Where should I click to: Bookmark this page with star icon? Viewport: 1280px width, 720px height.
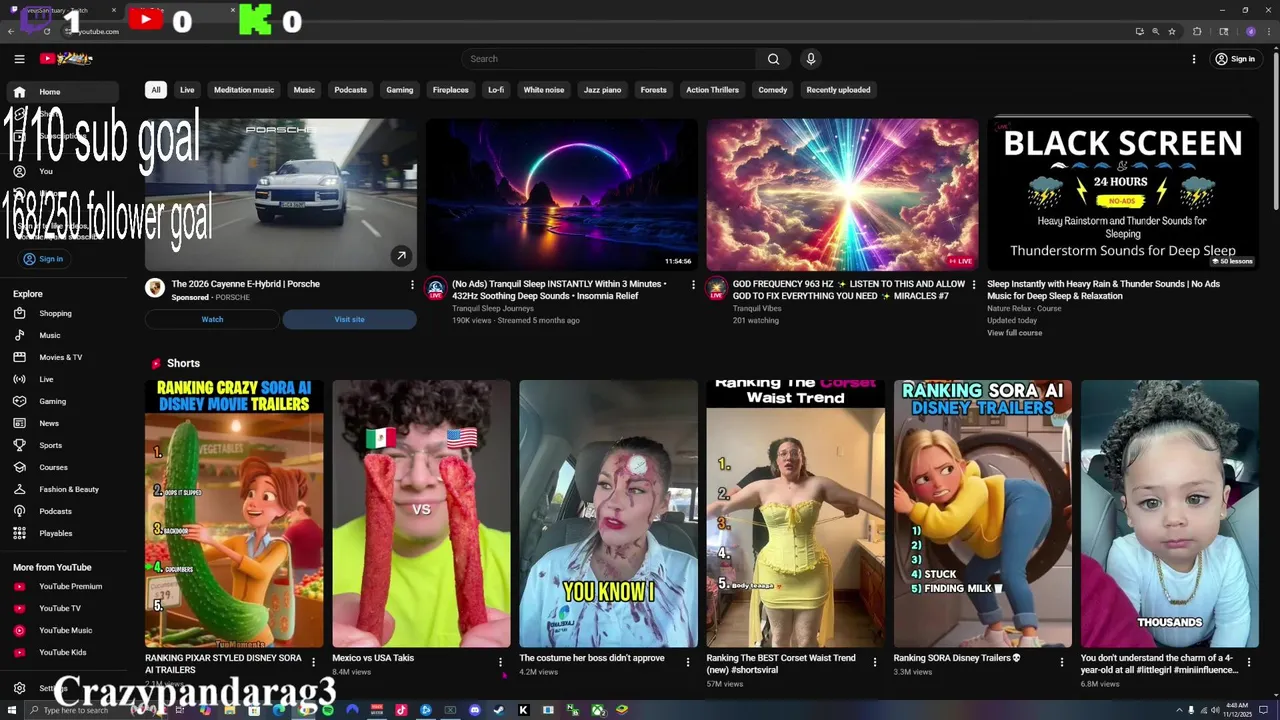tap(1172, 31)
